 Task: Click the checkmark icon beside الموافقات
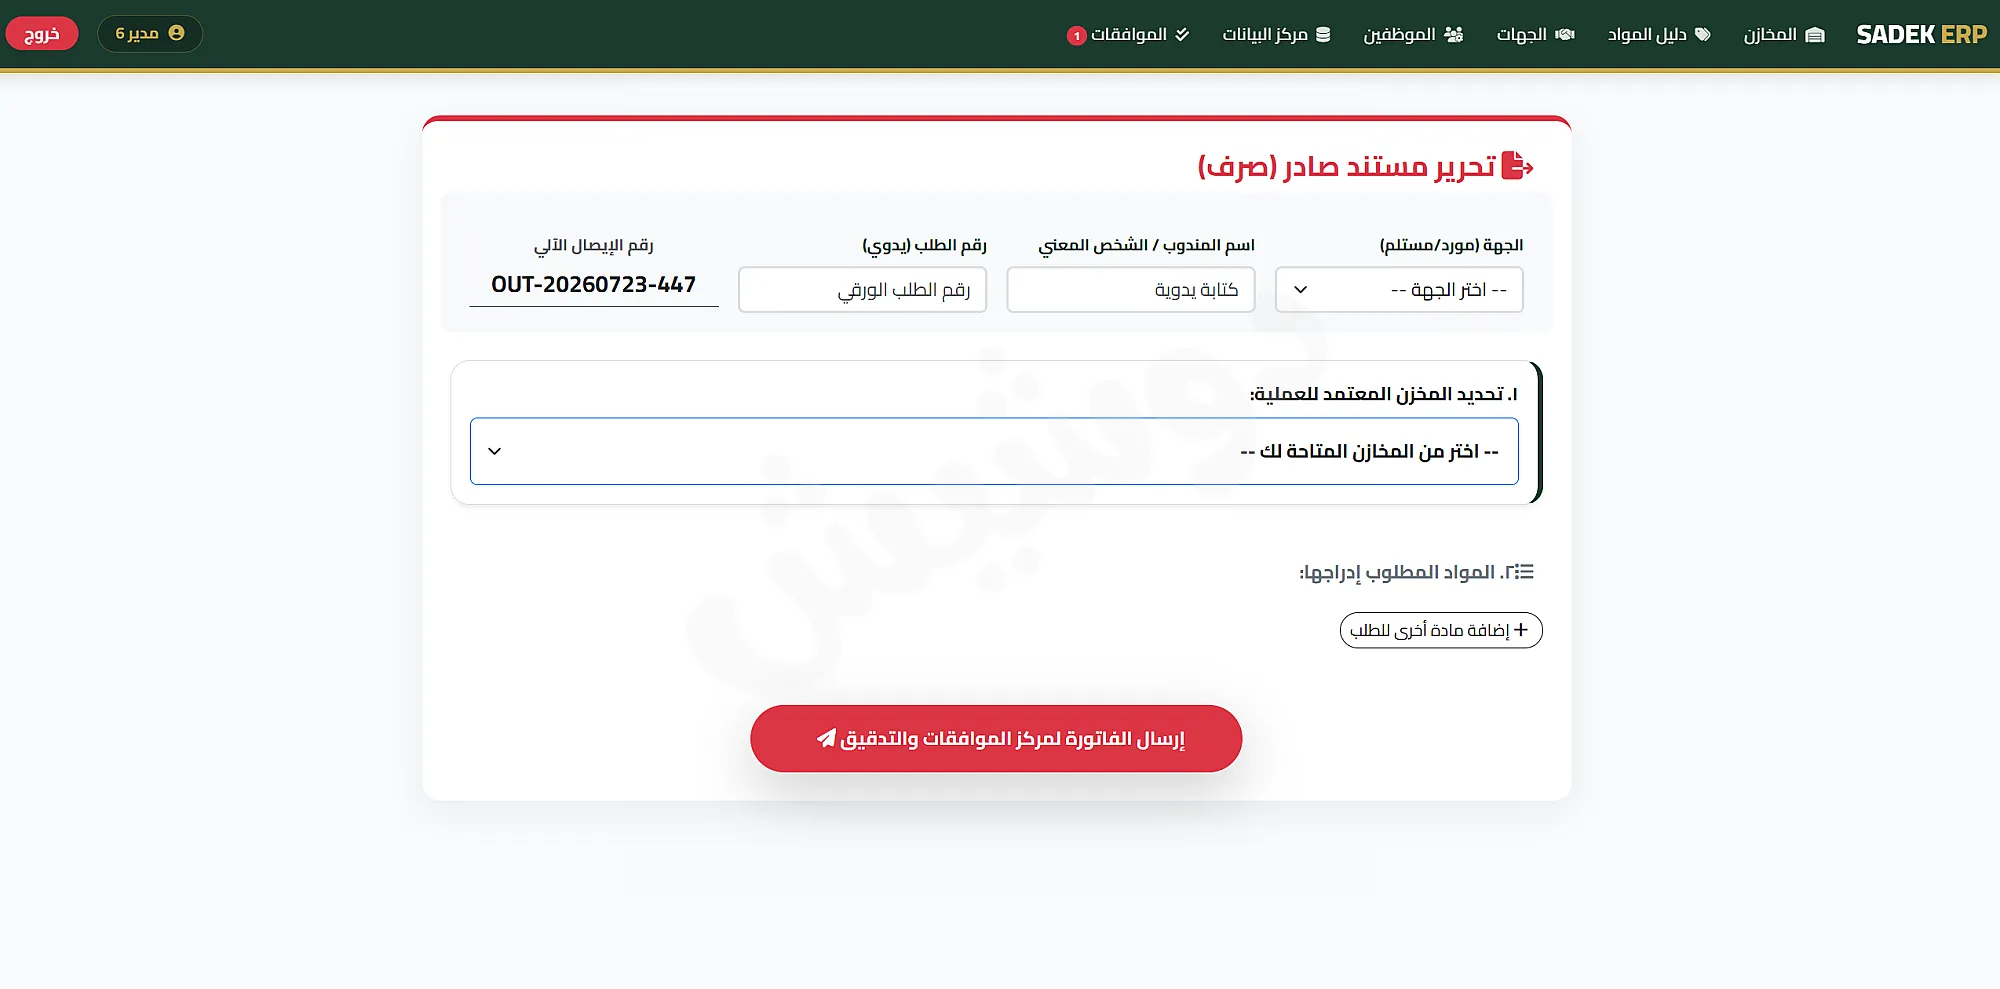tap(1182, 35)
